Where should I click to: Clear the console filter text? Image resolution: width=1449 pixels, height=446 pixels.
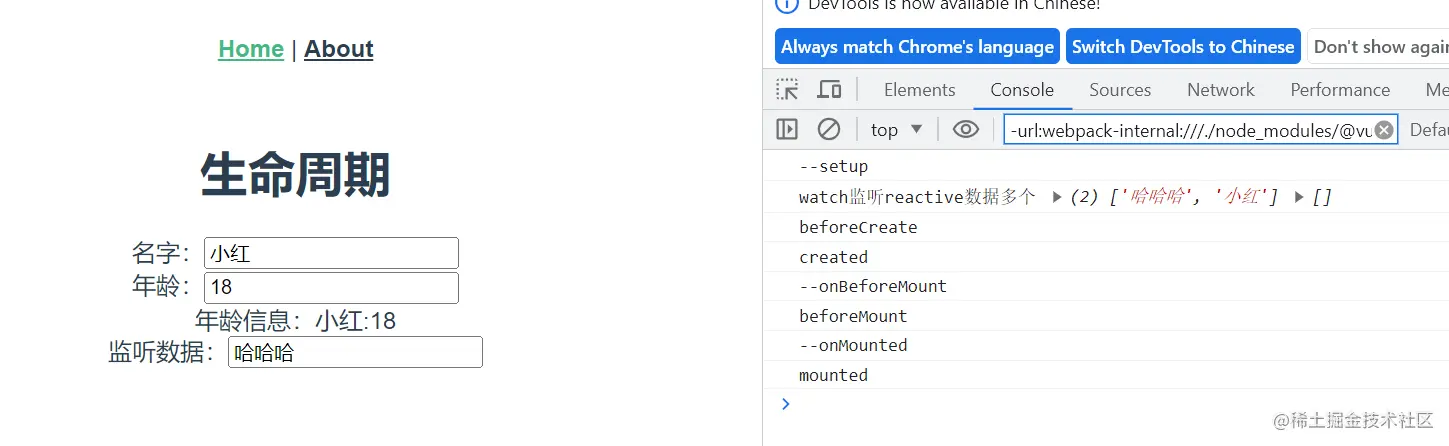[1384, 130]
